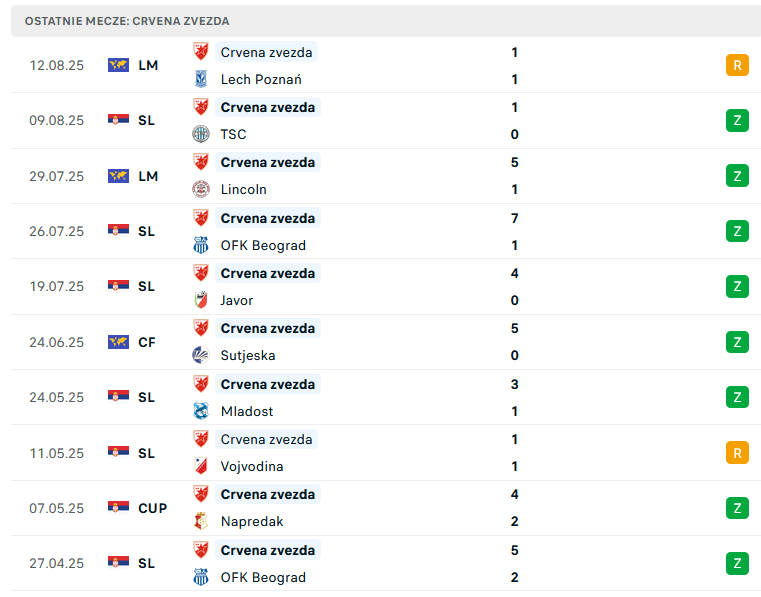Click the TSC club logo
The height and width of the screenshot is (597, 761).
click(200, 134)
